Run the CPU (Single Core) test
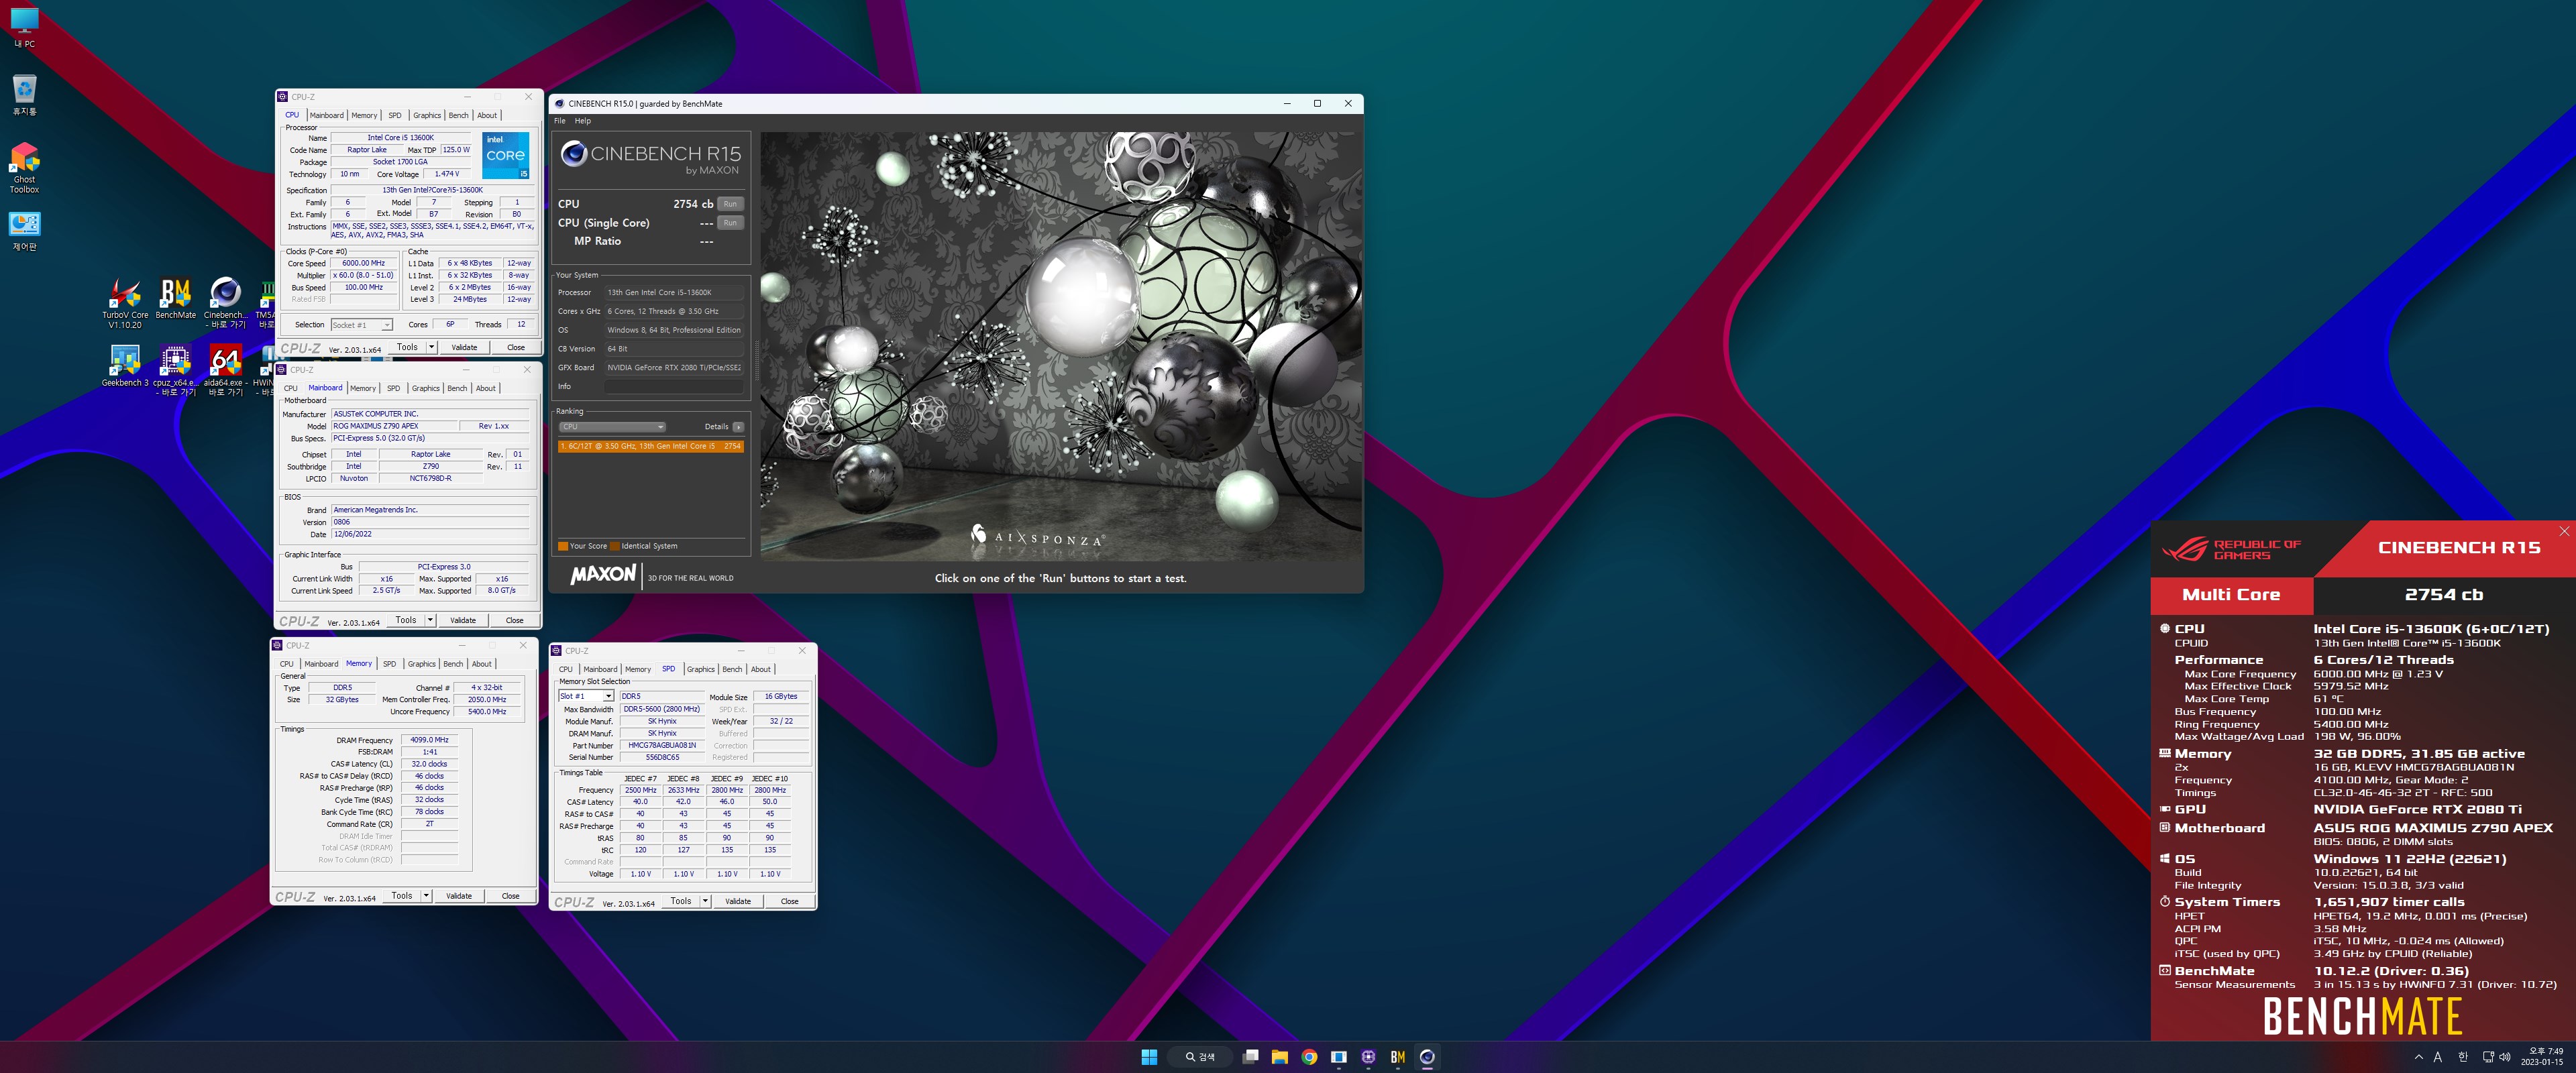 730,223
